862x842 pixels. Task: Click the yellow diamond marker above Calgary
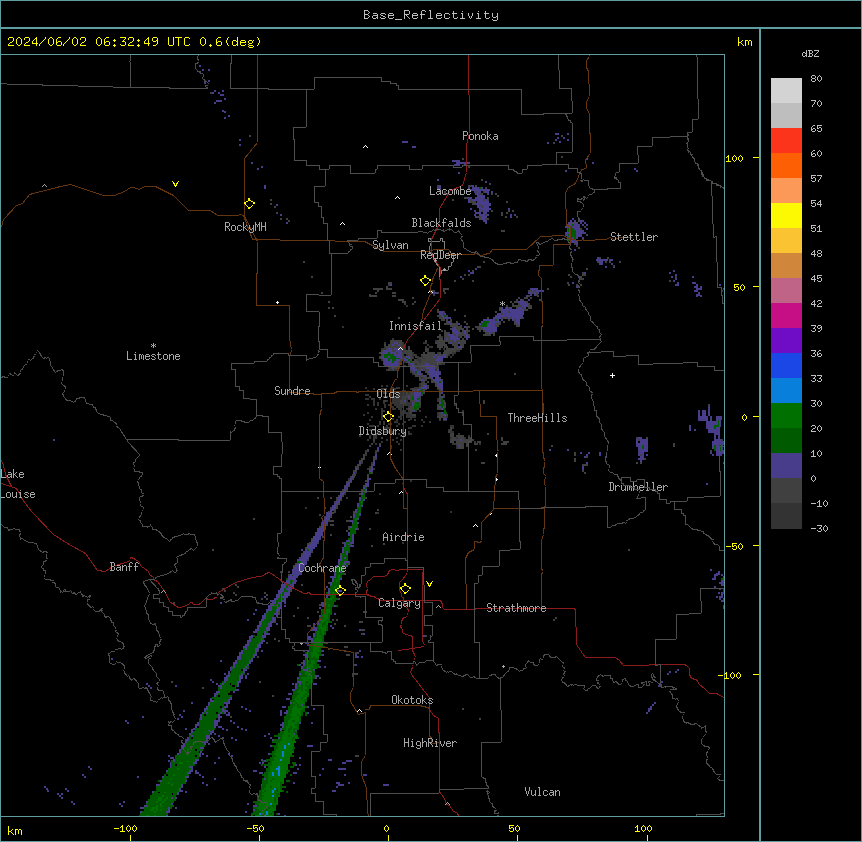coord(405,589)
